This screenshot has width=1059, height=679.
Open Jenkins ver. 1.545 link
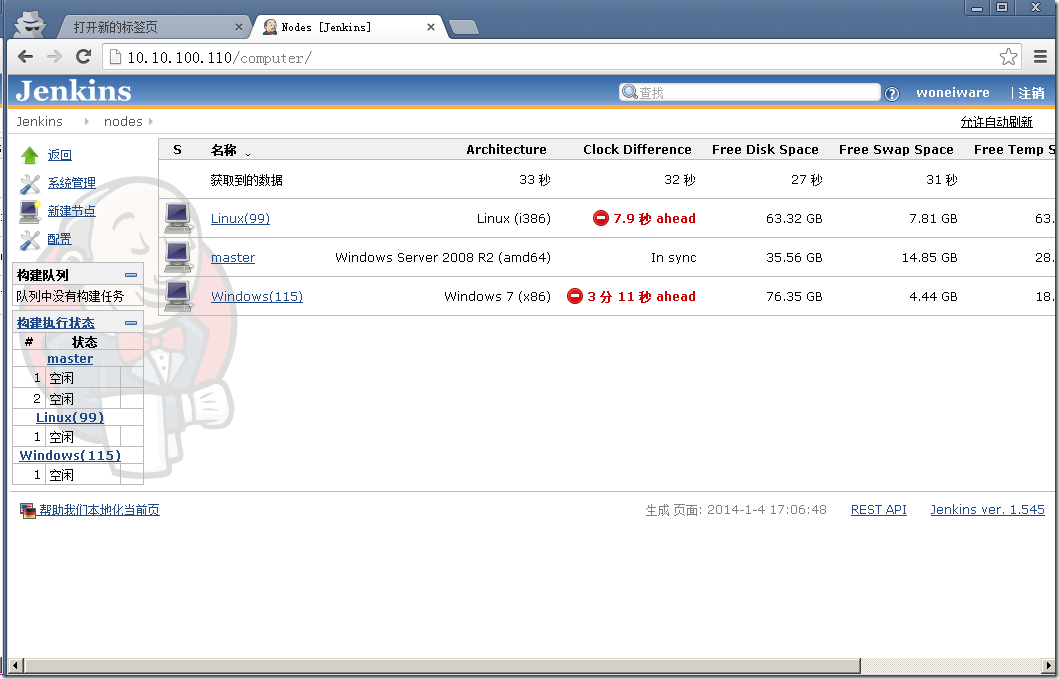coord(987,510)
